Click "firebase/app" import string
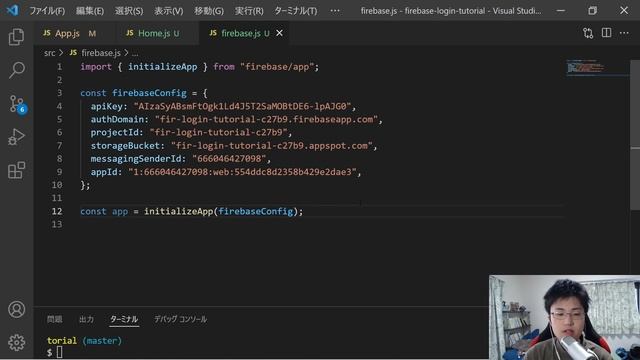The width and height of the screenshot is (640, 360). coord(277,67)
